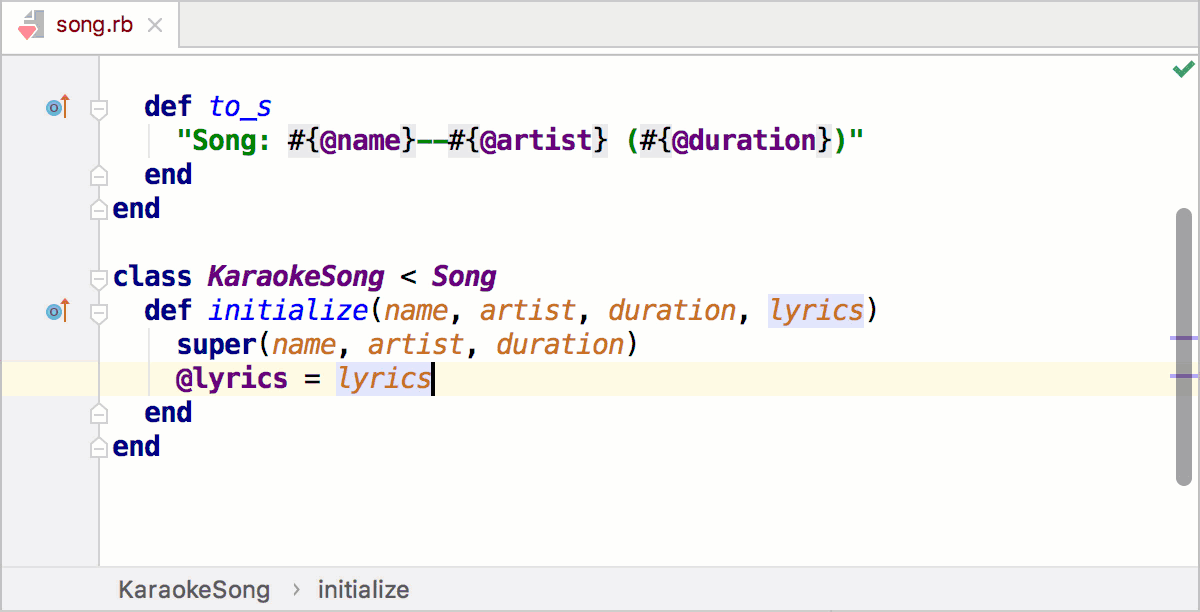This screenshot has width=1200, height=612.
Task: Click the highlighted lyrics parameter in initialize
Action: pyautogui.click(x=816, y=311)
